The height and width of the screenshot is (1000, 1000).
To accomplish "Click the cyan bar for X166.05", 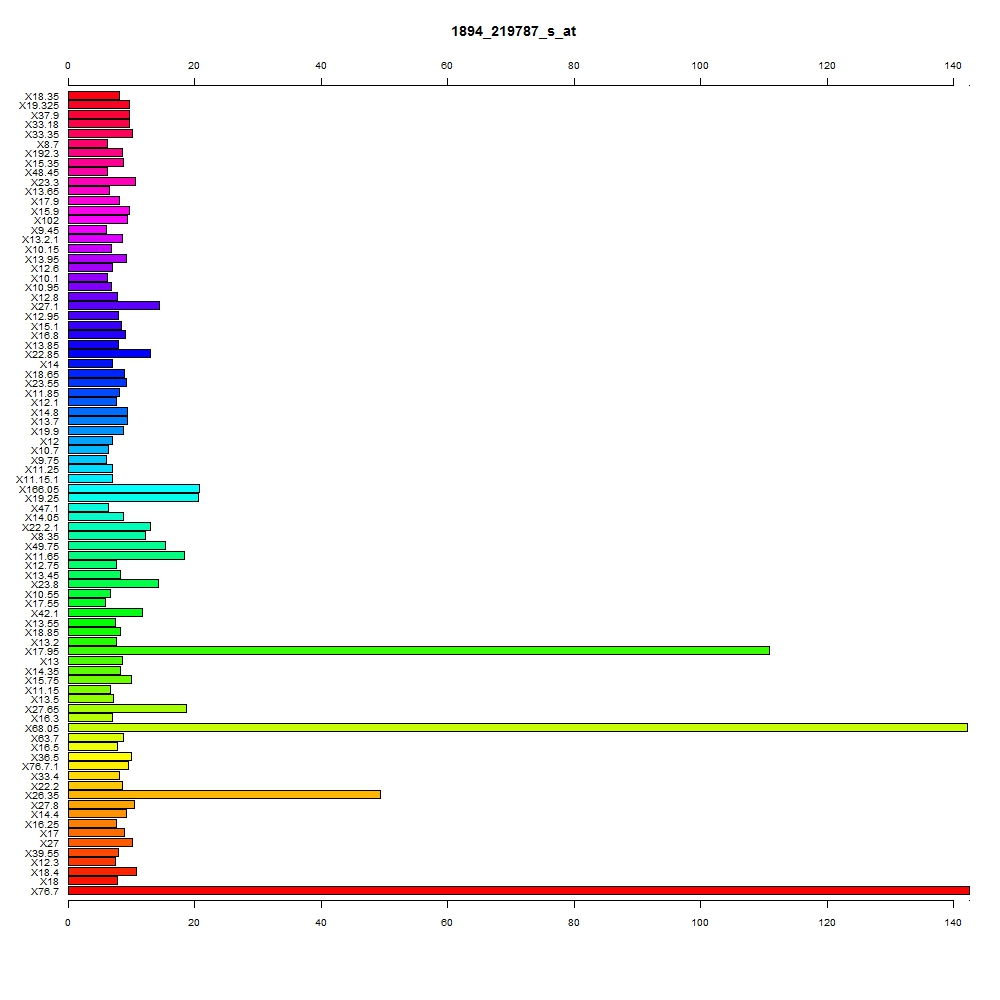I will pyautogui.click(x=134, y=489).
